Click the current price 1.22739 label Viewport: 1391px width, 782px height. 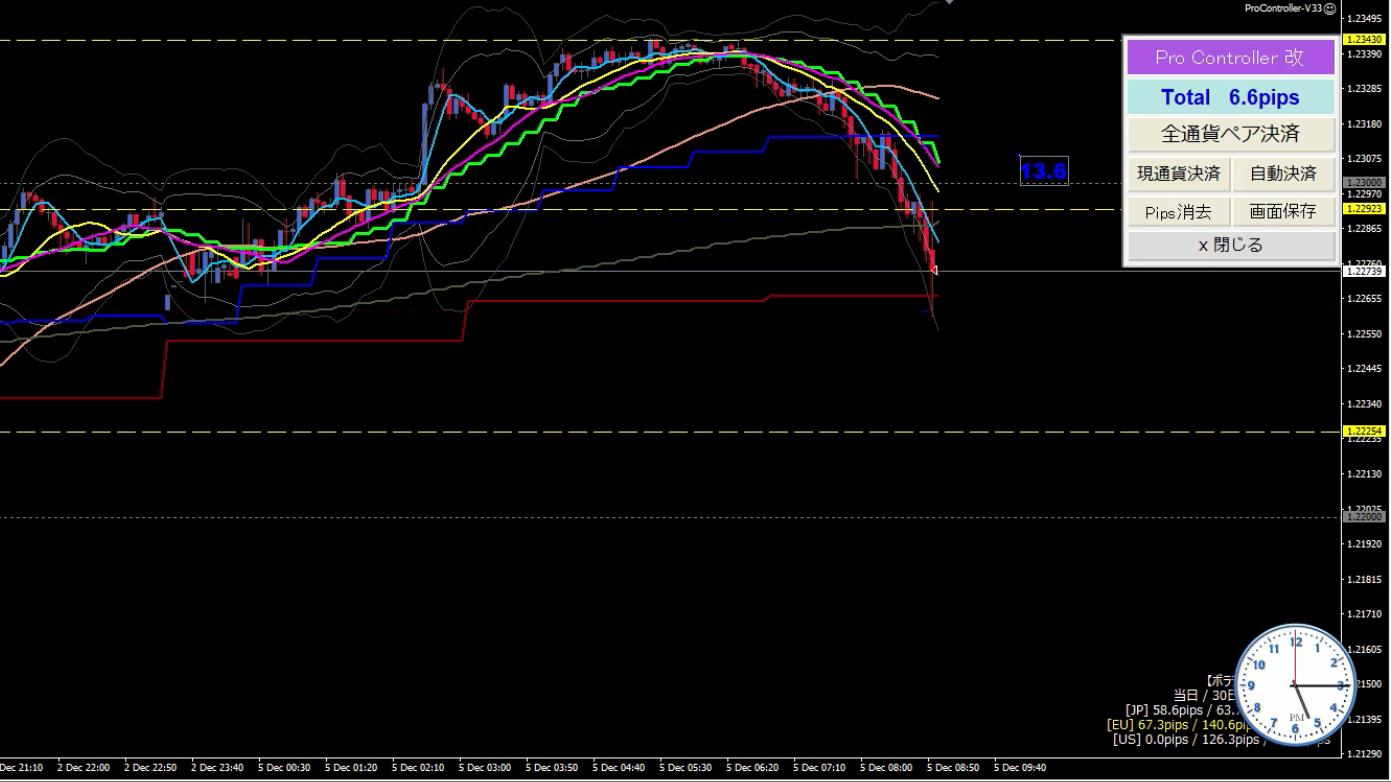[x=1364, y=271]
